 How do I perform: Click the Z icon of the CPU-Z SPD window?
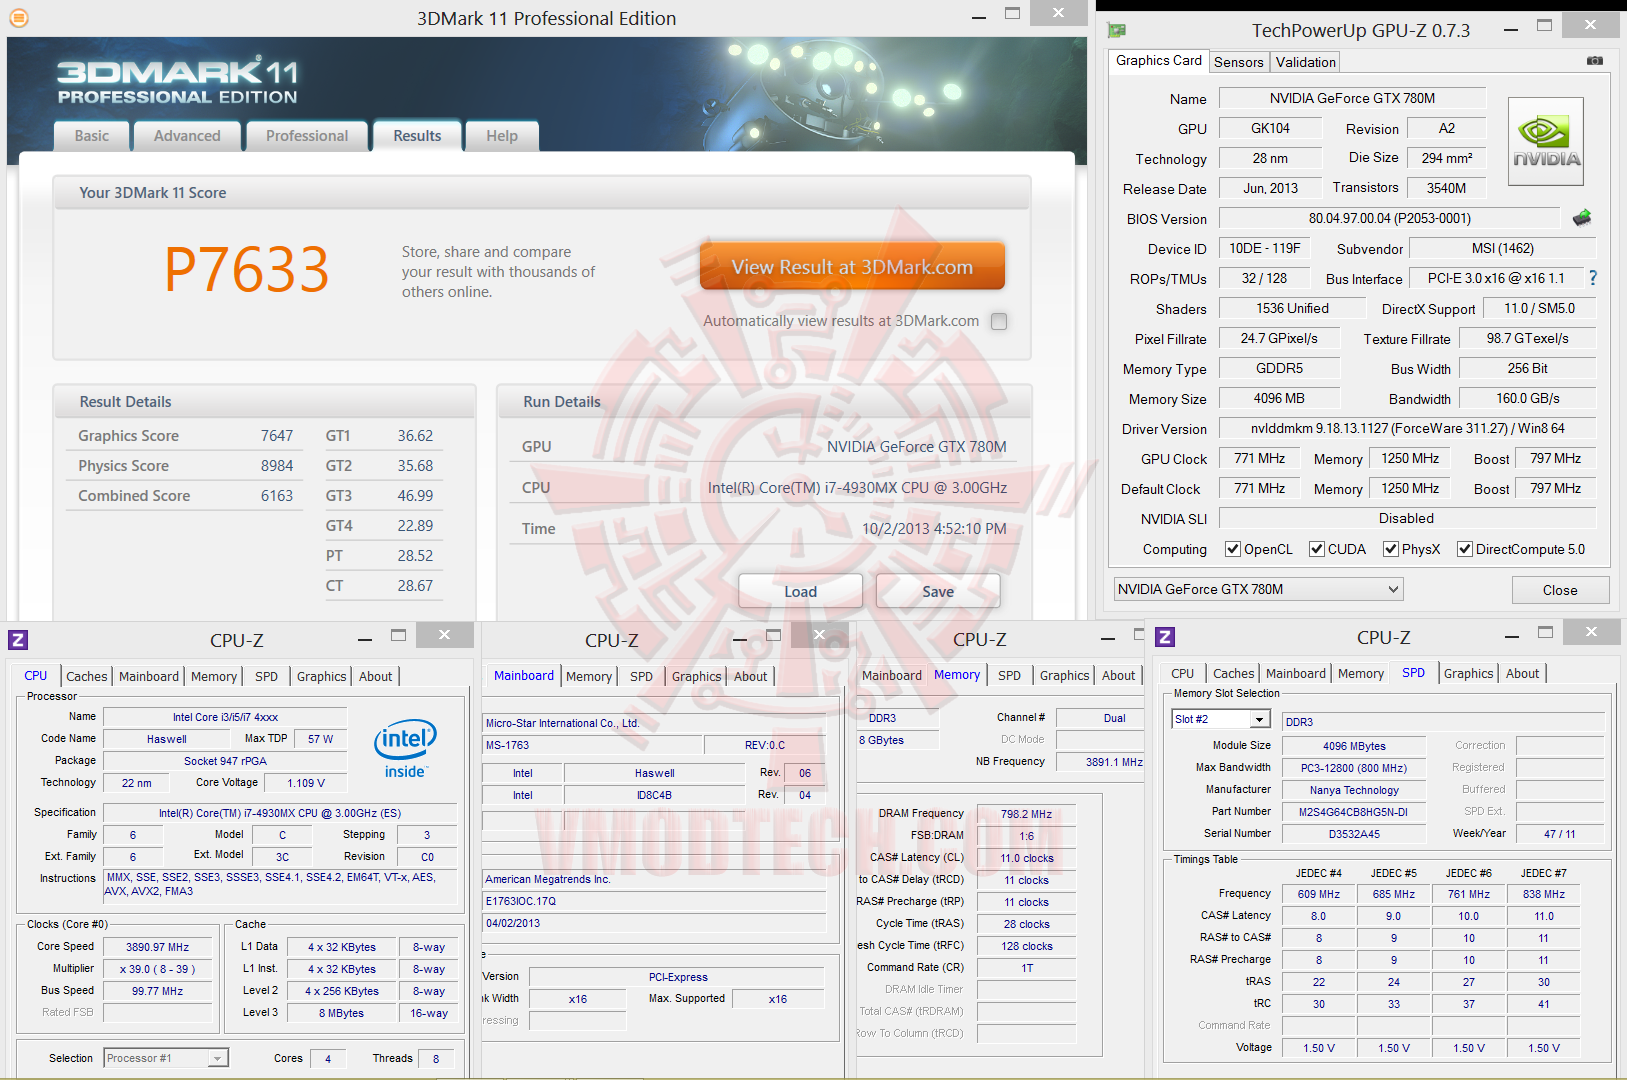click(x=1165, y=637)
